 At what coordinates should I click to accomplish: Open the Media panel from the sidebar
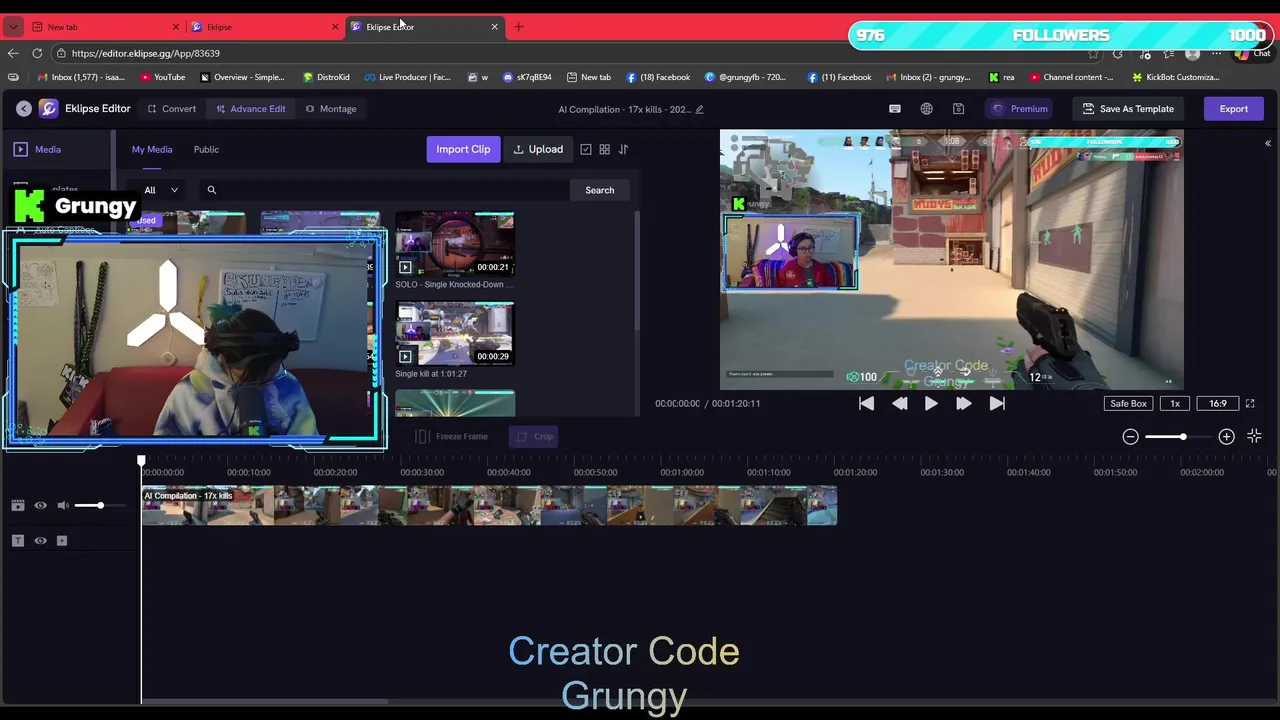click(x=38, y=149)
